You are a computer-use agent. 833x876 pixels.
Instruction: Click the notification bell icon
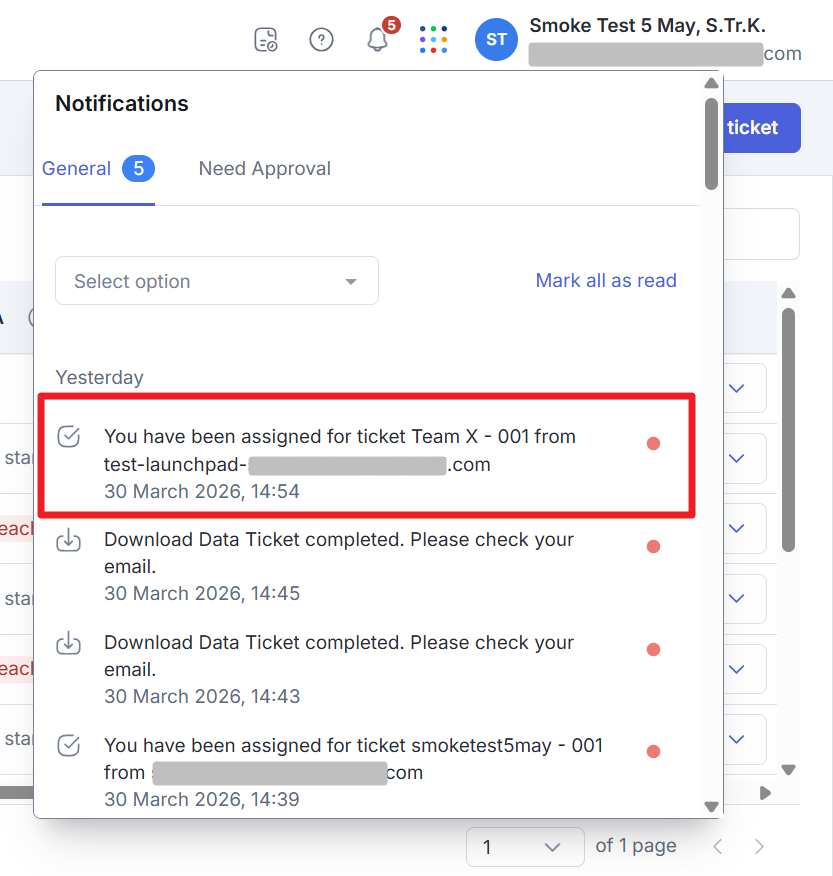[377, 40]
